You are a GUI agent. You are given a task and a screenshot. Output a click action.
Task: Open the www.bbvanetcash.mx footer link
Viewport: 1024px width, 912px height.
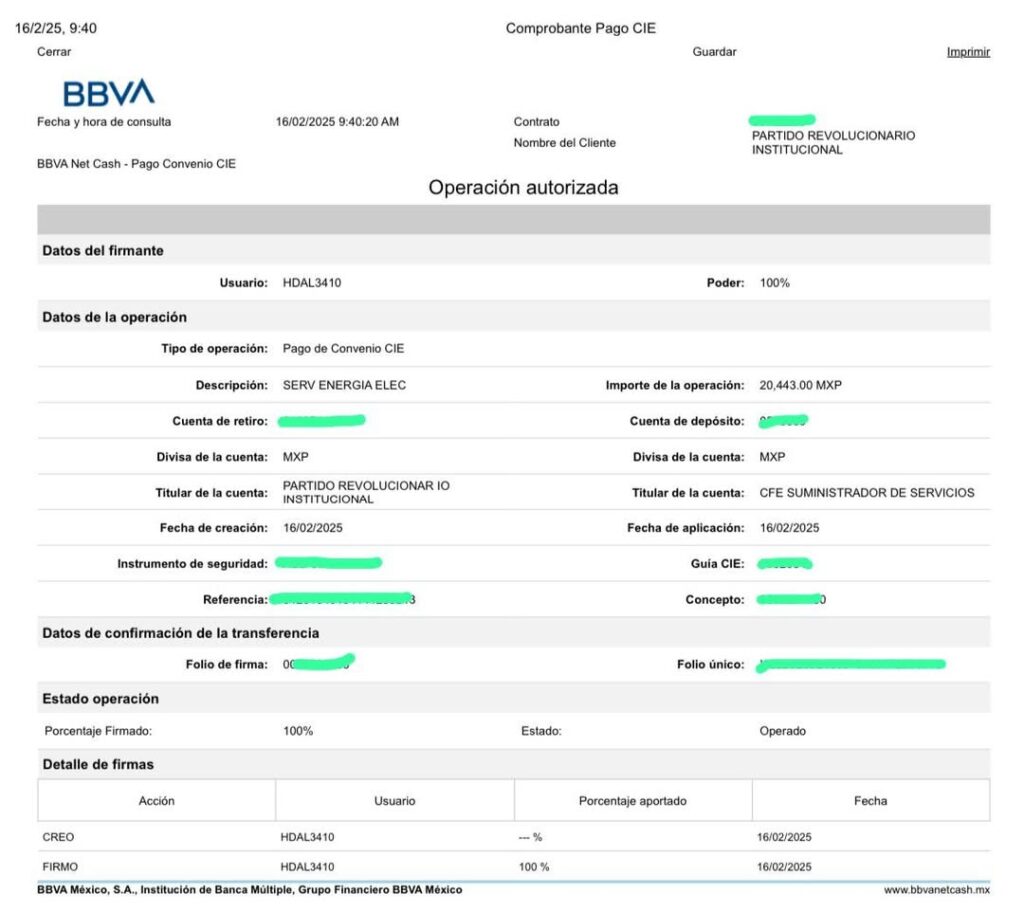pyautogui.click(x=936, y=889)
